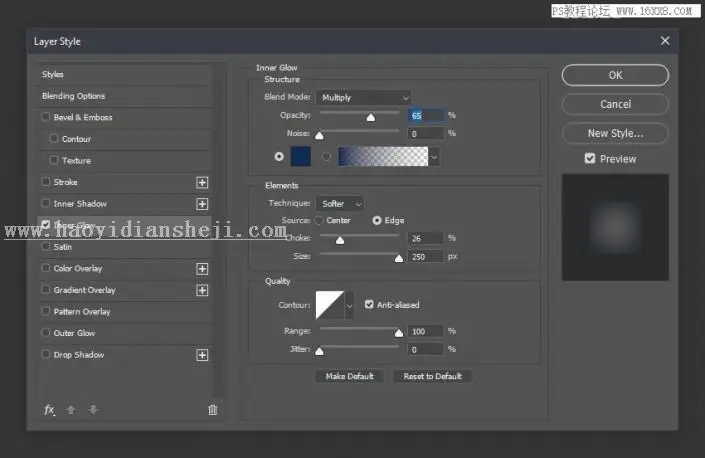Enable the Bevel & Emboss checkbox
Viewport: 705px width, 458px height.
[45, 117]
